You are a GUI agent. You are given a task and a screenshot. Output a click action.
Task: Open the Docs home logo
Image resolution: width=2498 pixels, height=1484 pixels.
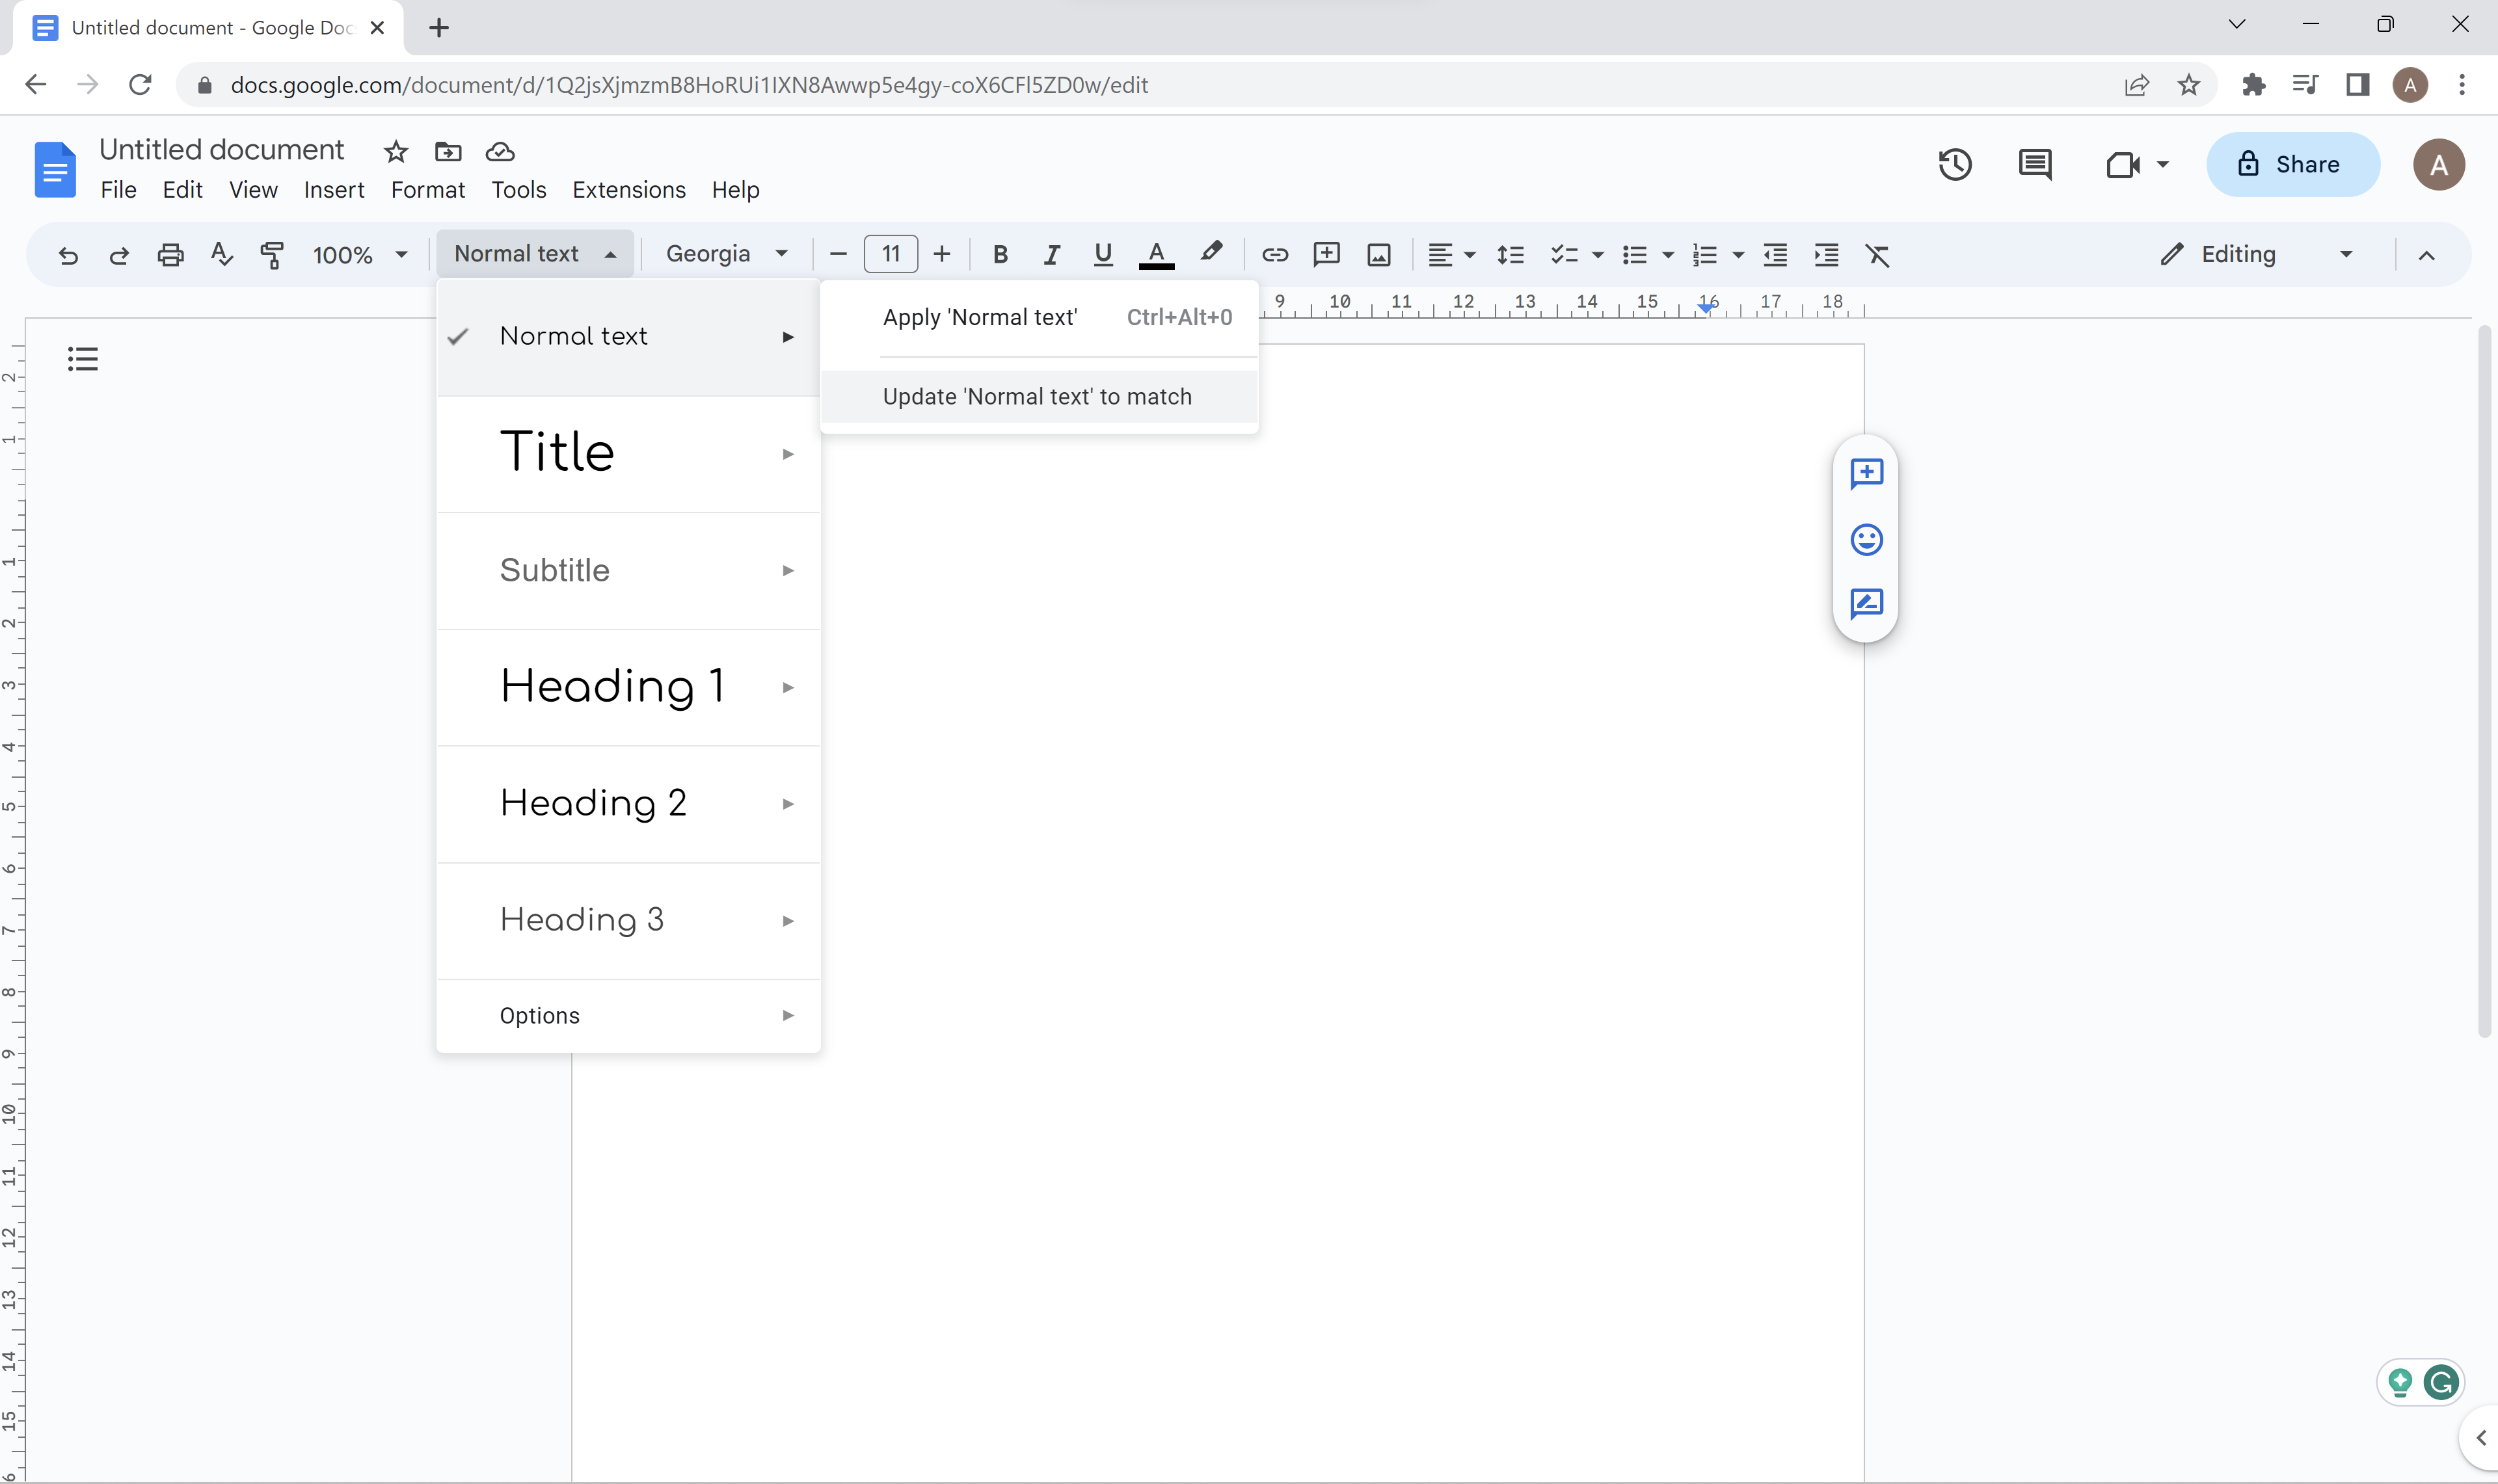click(55, 169)
